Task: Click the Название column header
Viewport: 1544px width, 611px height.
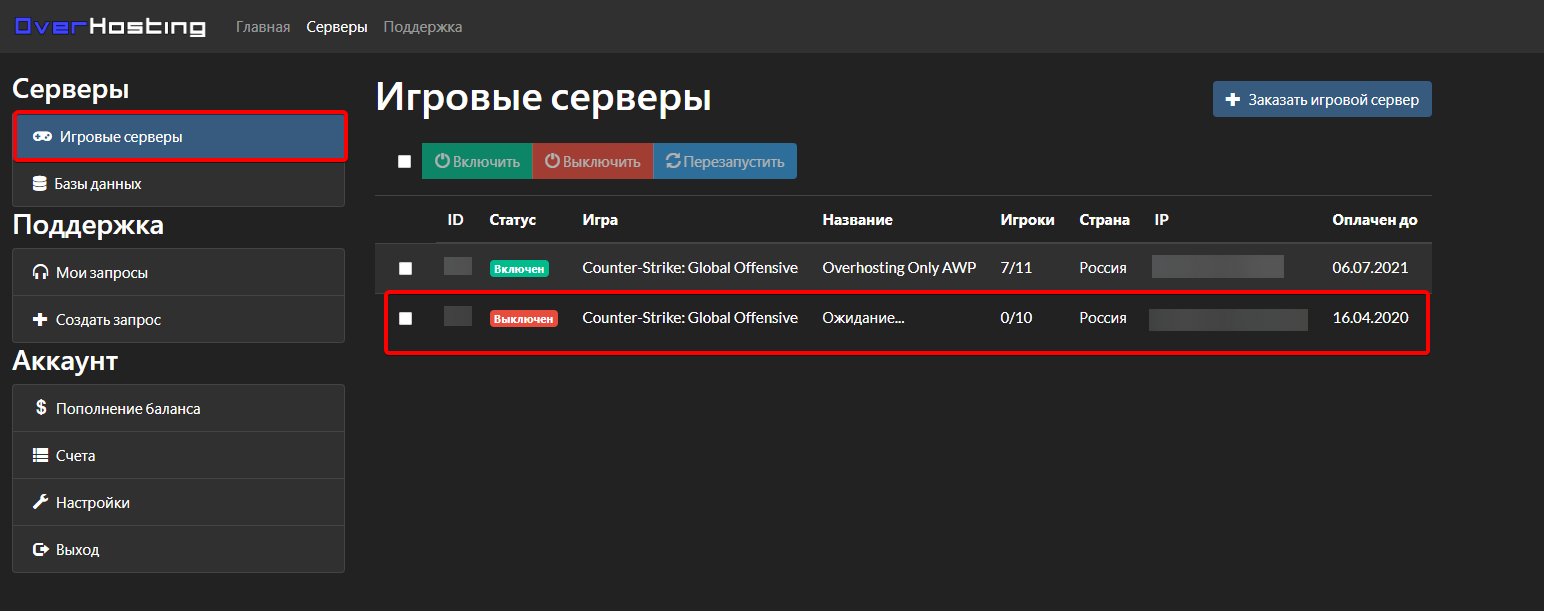Action: pos(857,220)
